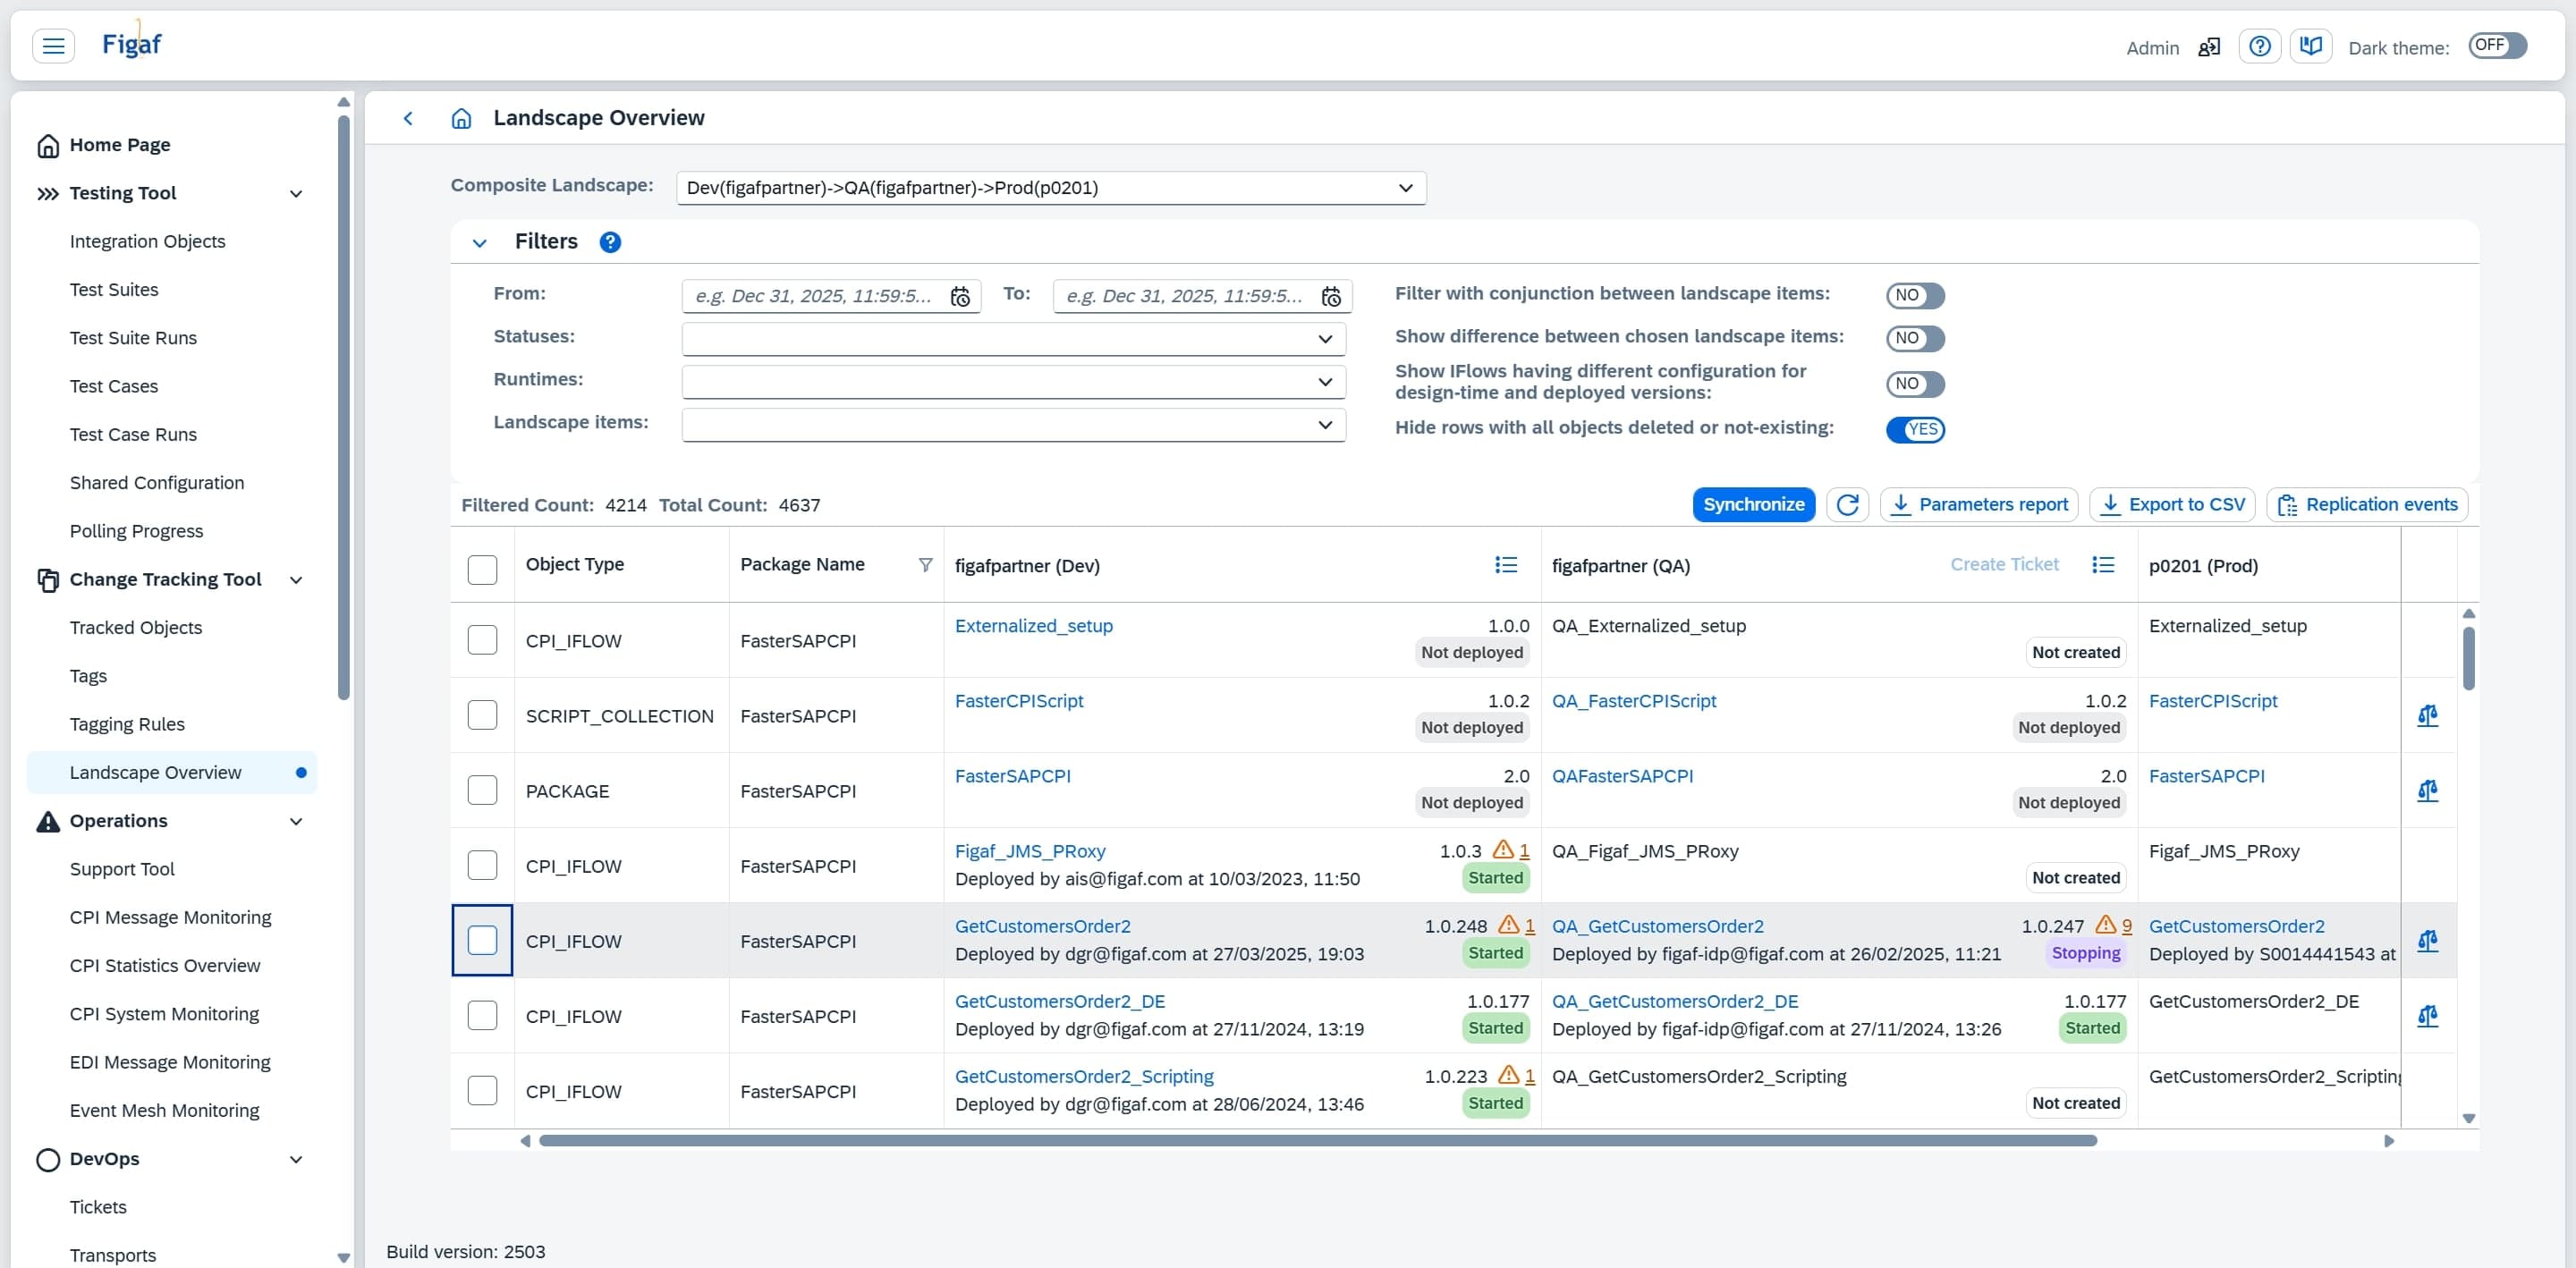2576x1268 pixels.
Task: Toggle the Dark theme switch
Action: pyautogui.click(x=2497, y=46)
